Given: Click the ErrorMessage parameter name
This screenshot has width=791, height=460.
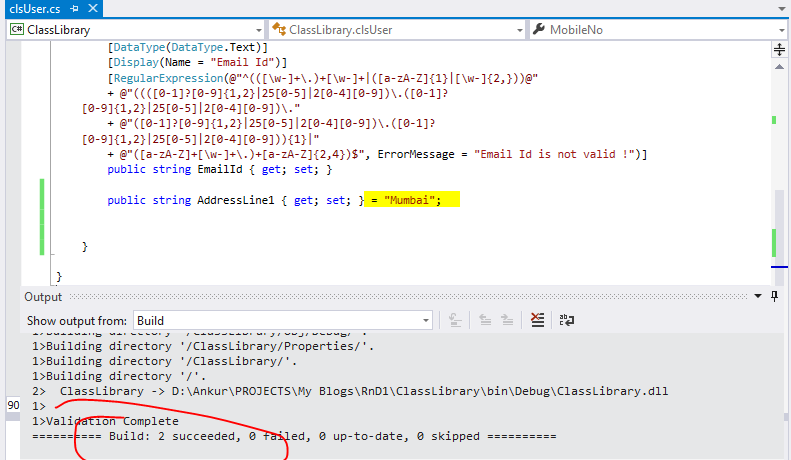Looking at the screenshot, I should [416, 154].
